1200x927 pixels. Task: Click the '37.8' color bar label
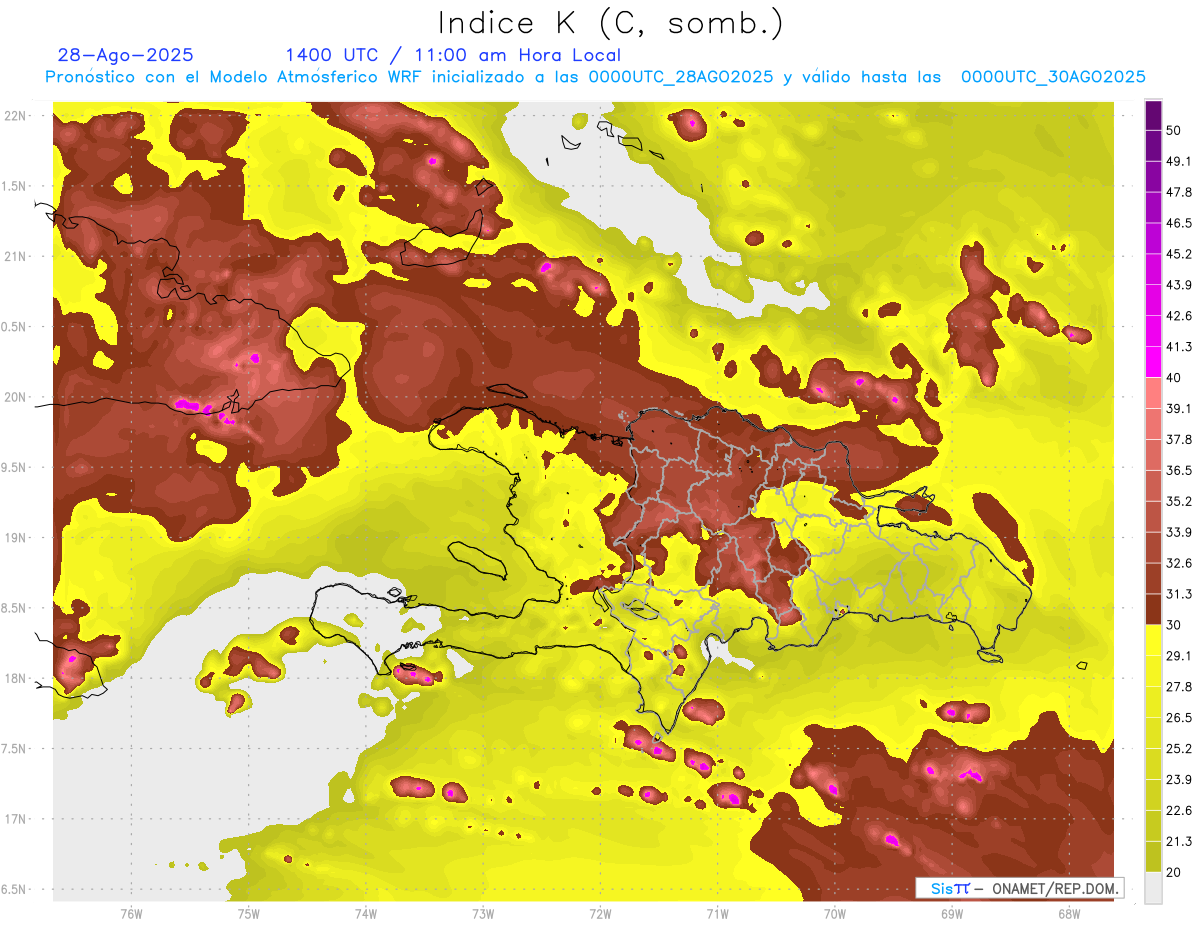coord(1179,439)
